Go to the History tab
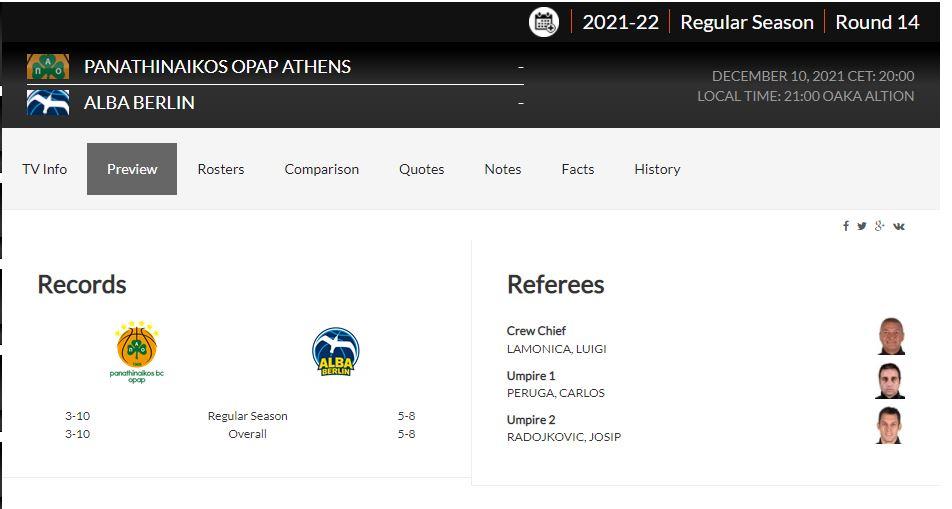Image resolution: width=952 pixels, height=509 pixels. click(657, 169)
